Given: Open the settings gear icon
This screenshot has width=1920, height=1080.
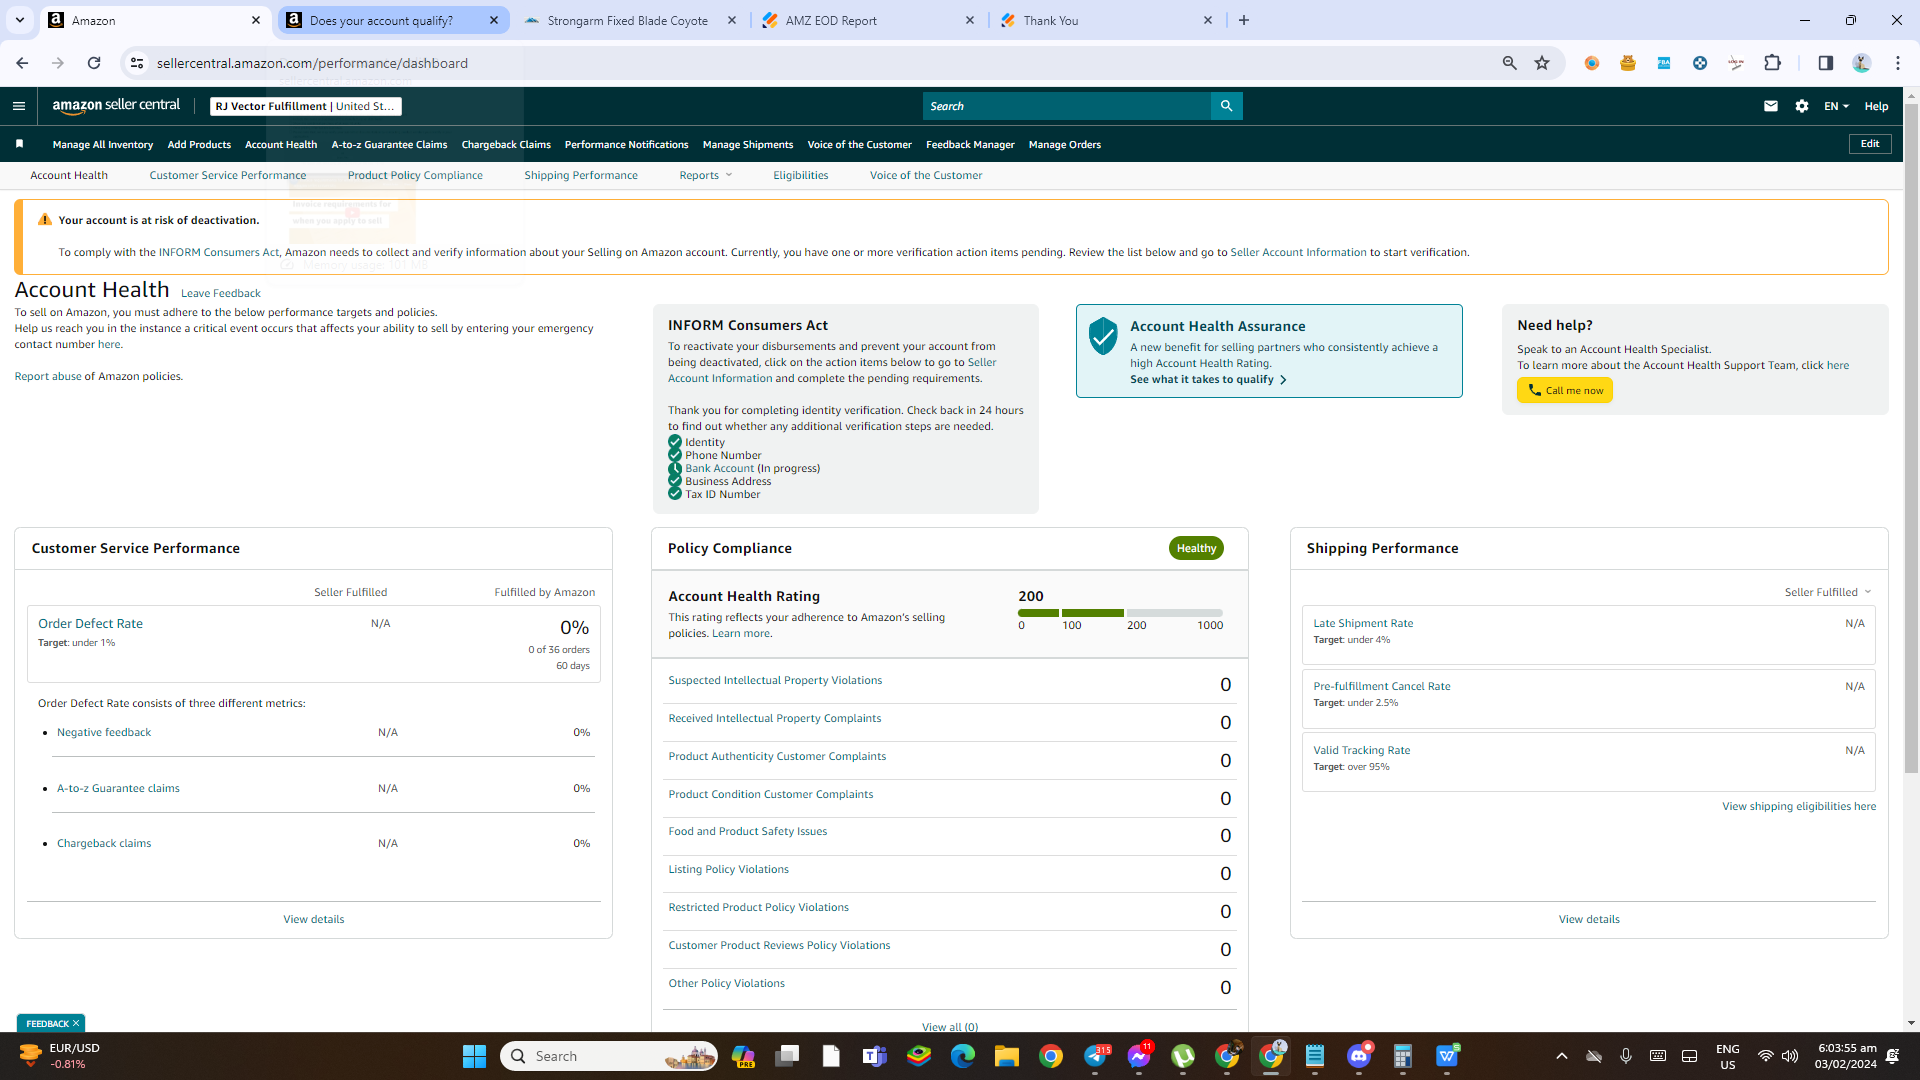Looking at the screenshot, I should coord(1802,106).
